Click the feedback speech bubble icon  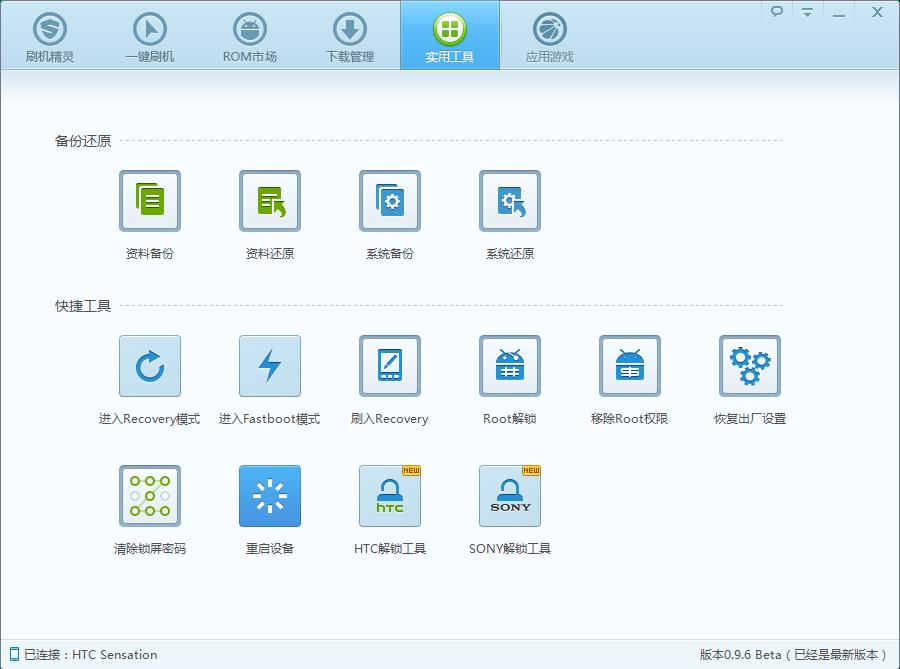click(x=777, y=12)
